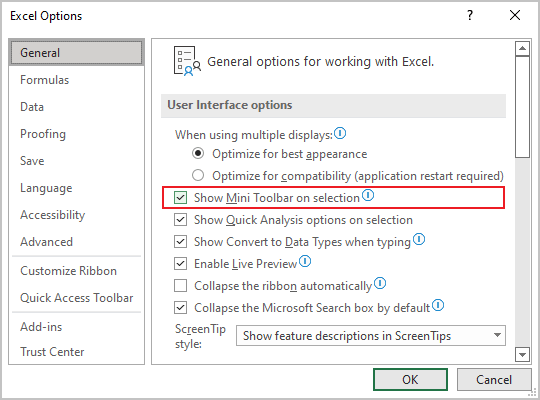Click info icon beside Collapse Microsoft Search box
Viewport: 540px width, 400px height.
[x=438, y=305]
